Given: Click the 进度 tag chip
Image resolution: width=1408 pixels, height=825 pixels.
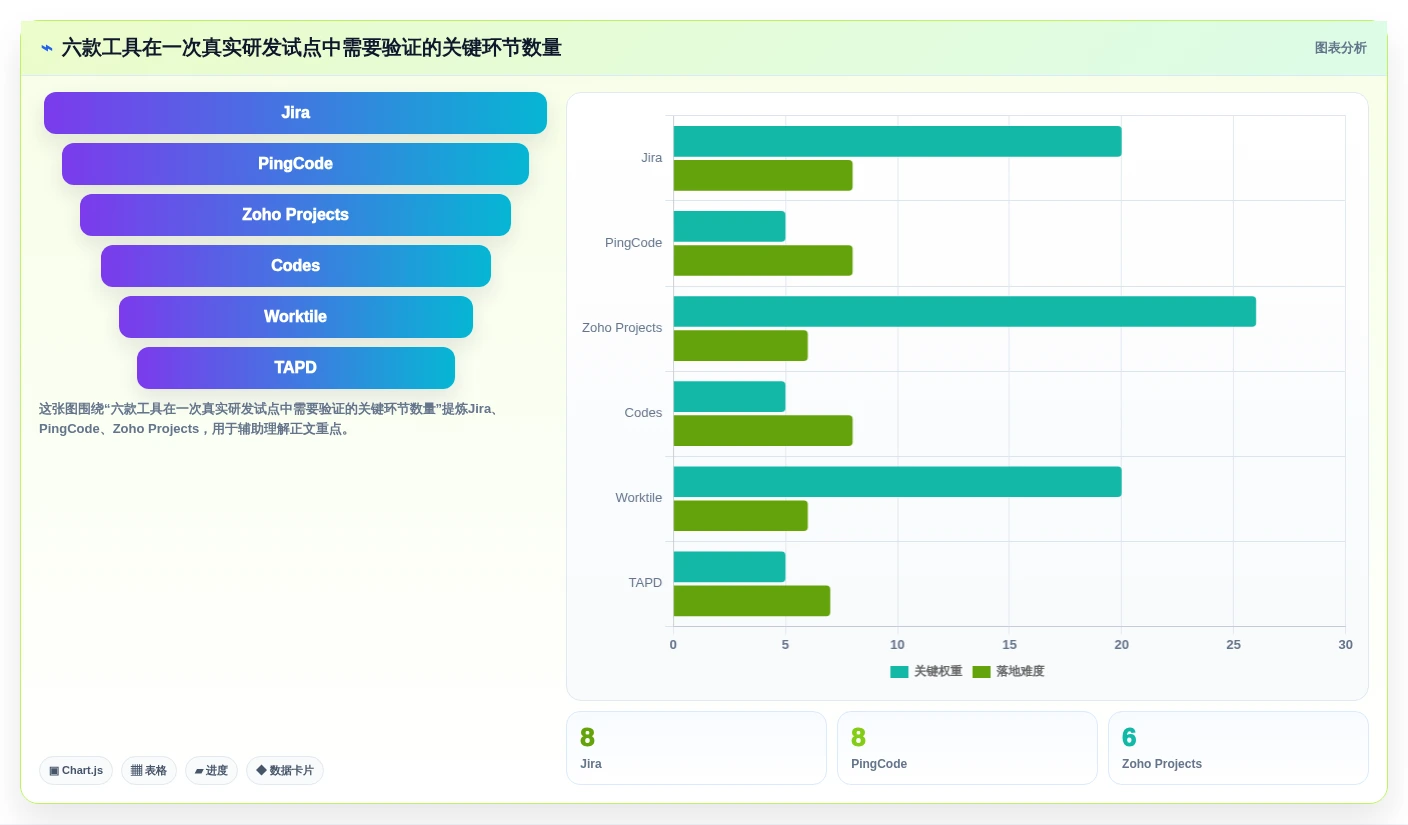Looking at the screenshot, I should [x=211, y=770].
